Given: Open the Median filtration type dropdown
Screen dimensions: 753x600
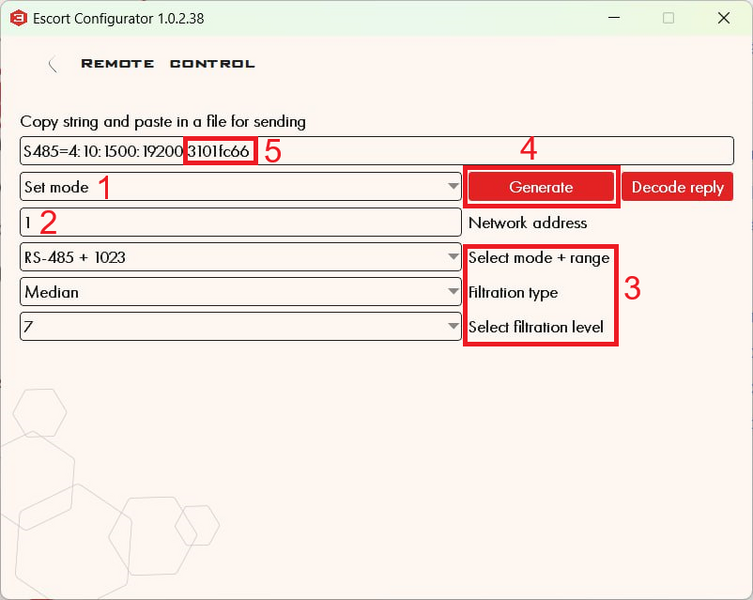Looking at the screenshot, I should click(x=241, y=292).
